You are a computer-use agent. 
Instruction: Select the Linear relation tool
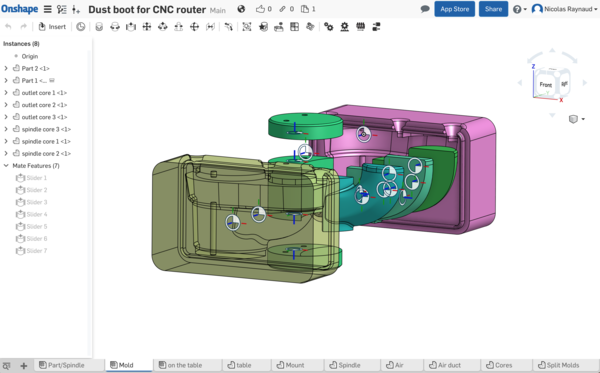[x=377, y=27]
